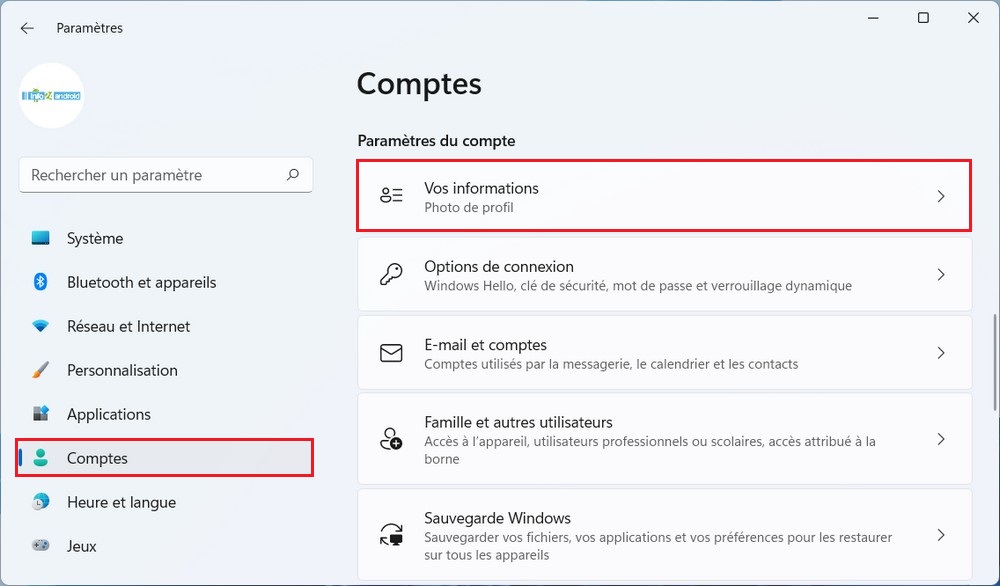Click 'Sauvegarder vos fichiers' description text
Screen dimensions: 1000x586
click(x=658, y=546)
